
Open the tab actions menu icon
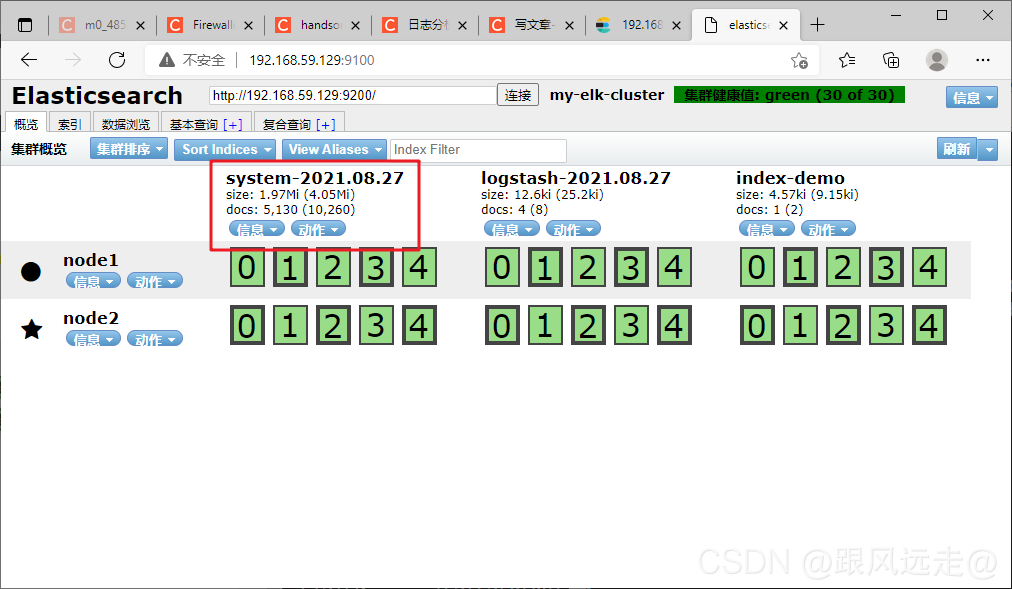(x=25, y=25)
